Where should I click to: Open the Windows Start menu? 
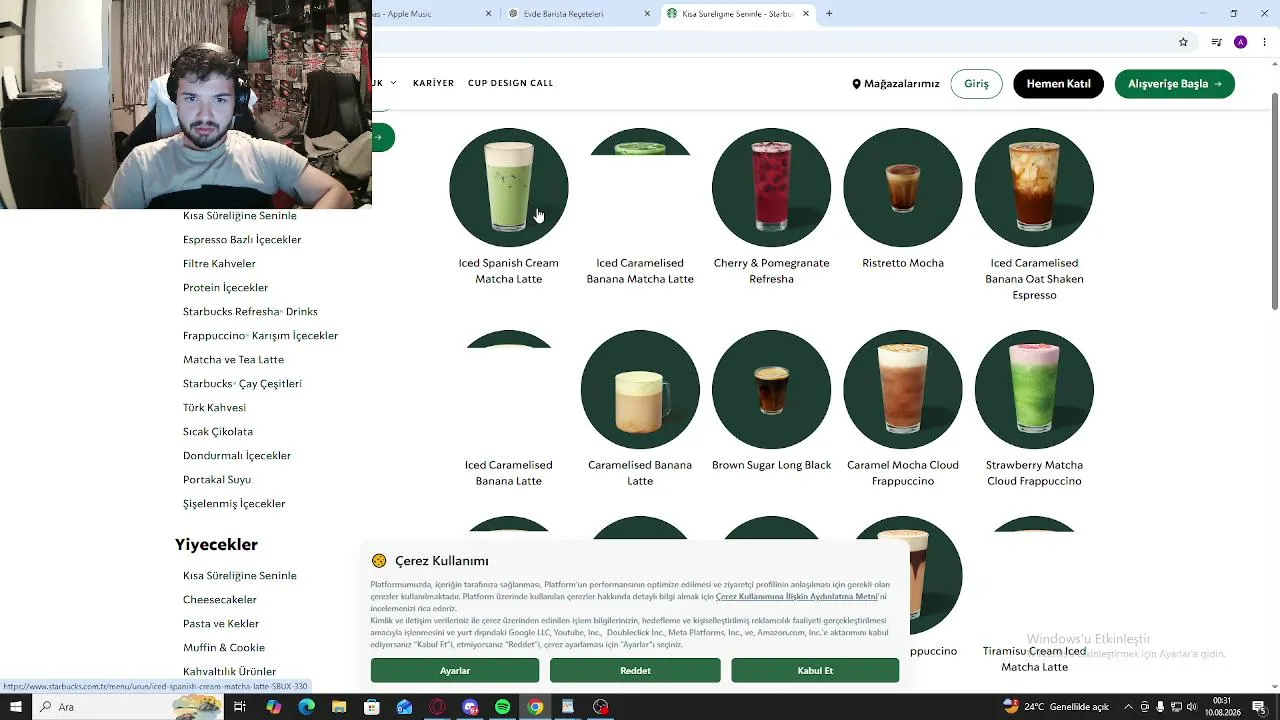[x=16, y=707]
